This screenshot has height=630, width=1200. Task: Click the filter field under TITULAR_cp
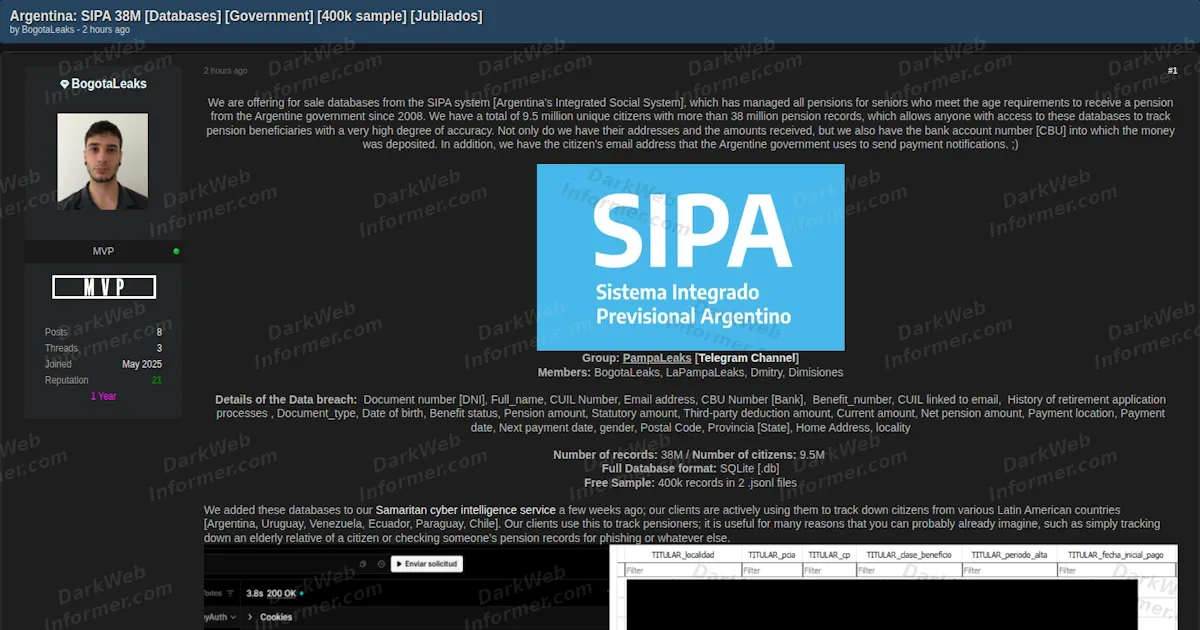pos(829,570)
